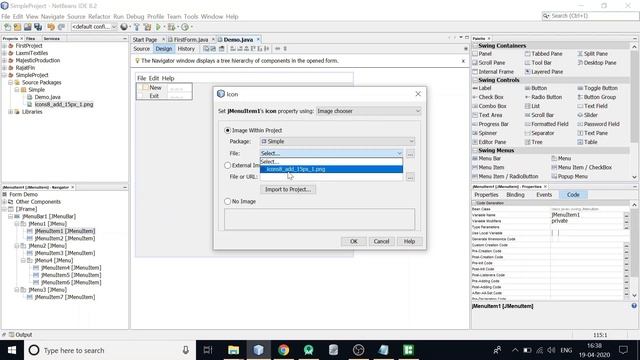Close the Navigator hint message

(x=463, y=61)
